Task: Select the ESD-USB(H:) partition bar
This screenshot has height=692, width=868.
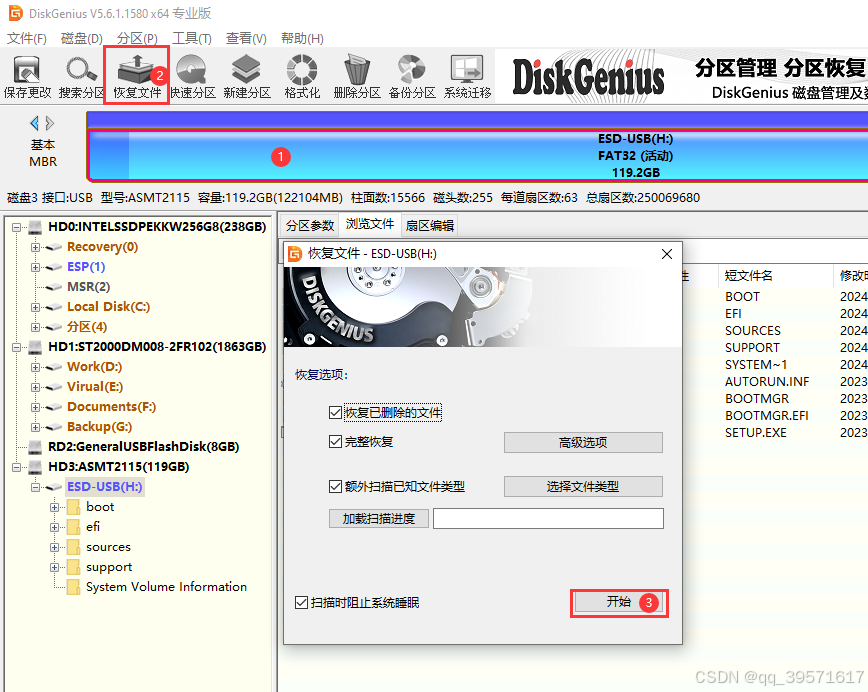Action: [x=478, y=156]
